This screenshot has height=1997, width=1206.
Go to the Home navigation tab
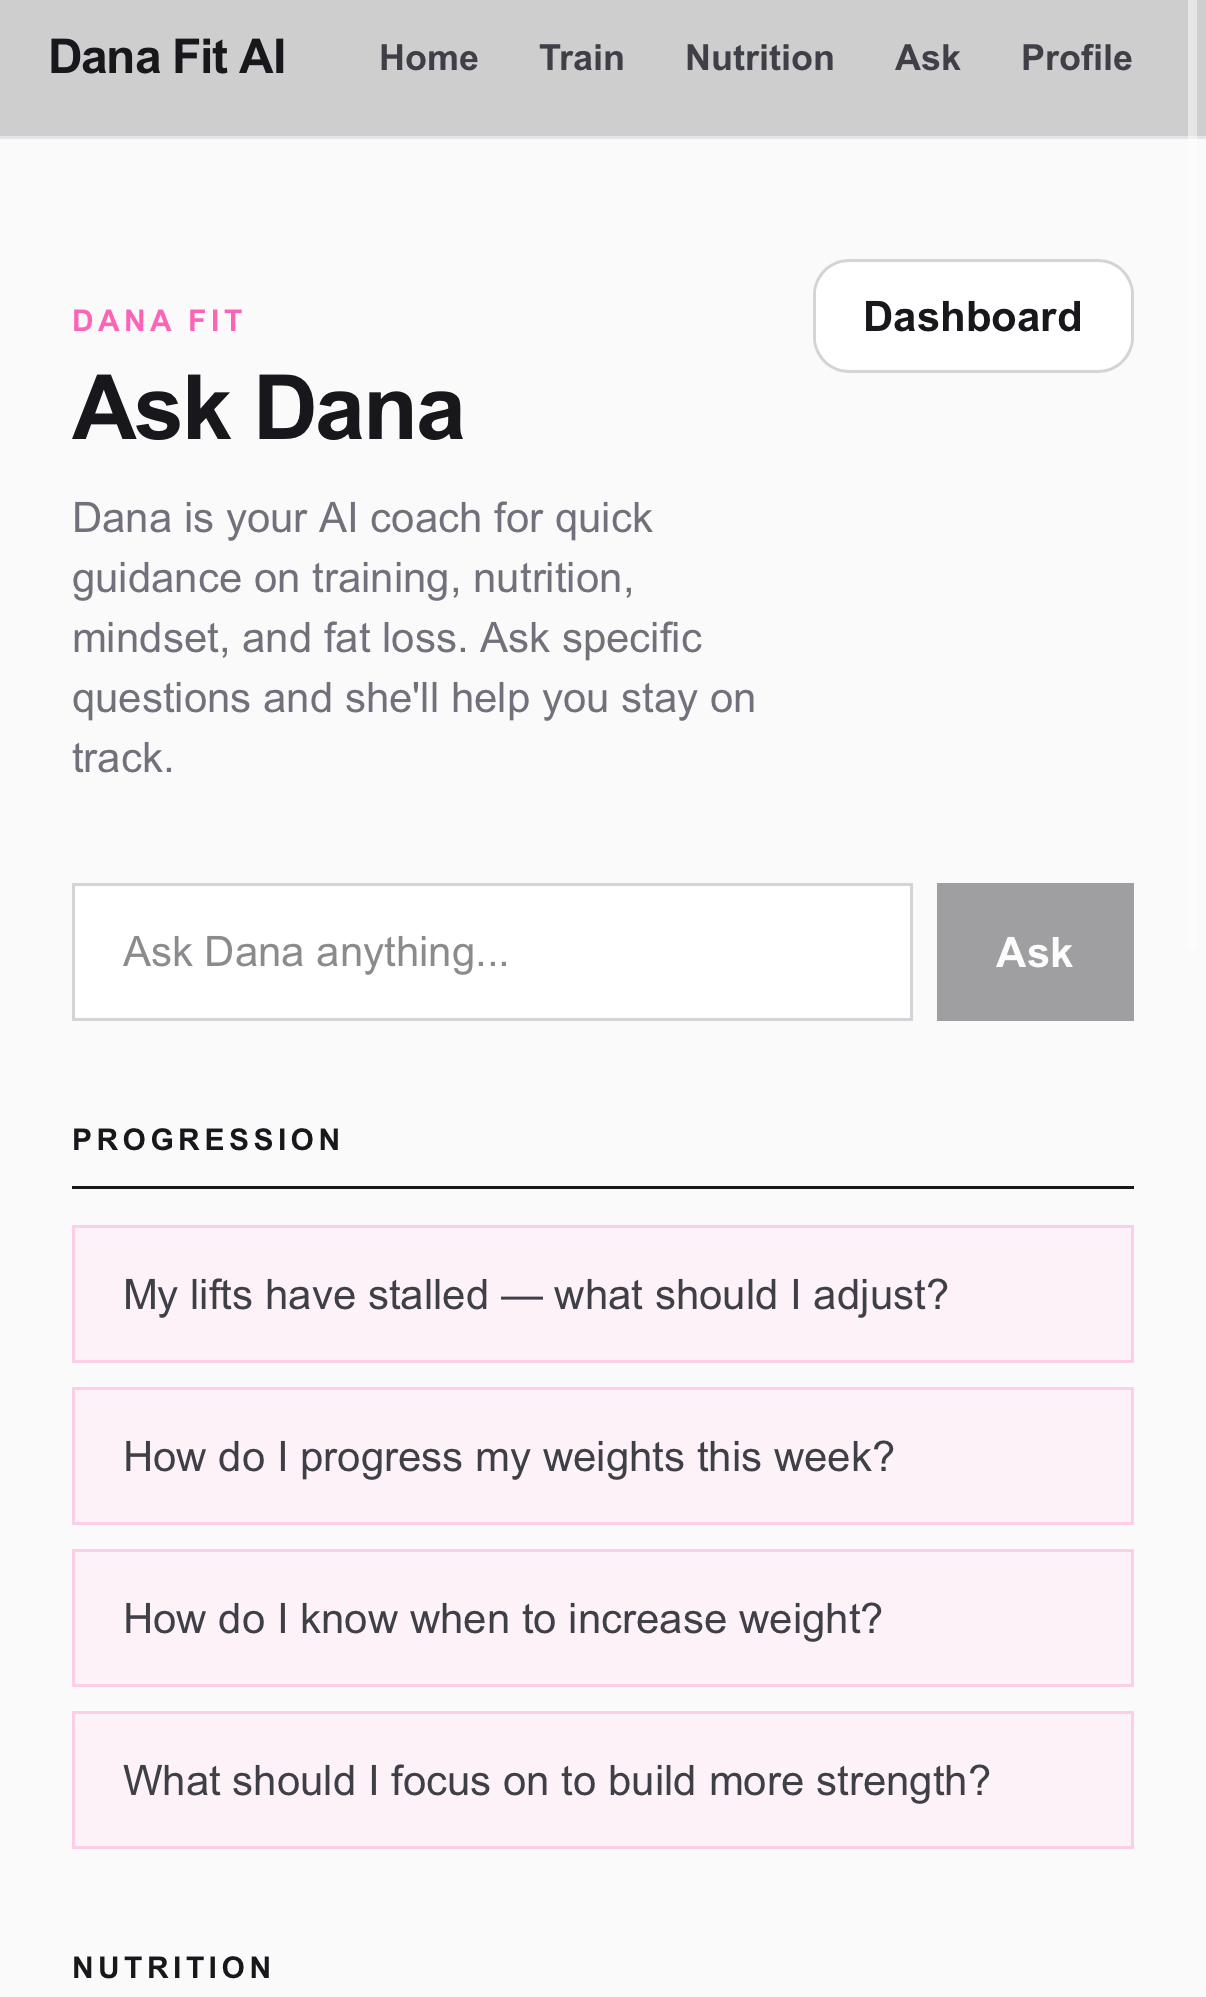(428, 58)
